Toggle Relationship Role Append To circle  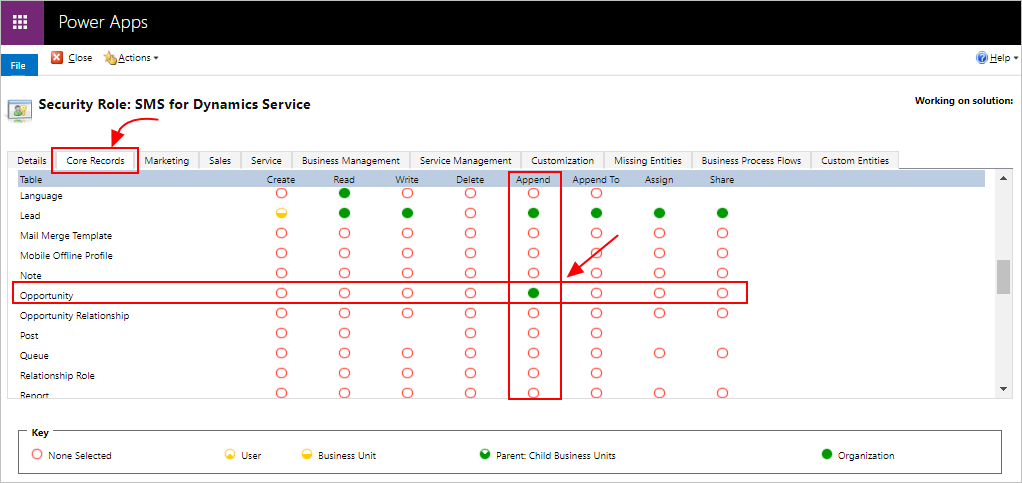tap(596, 373)
